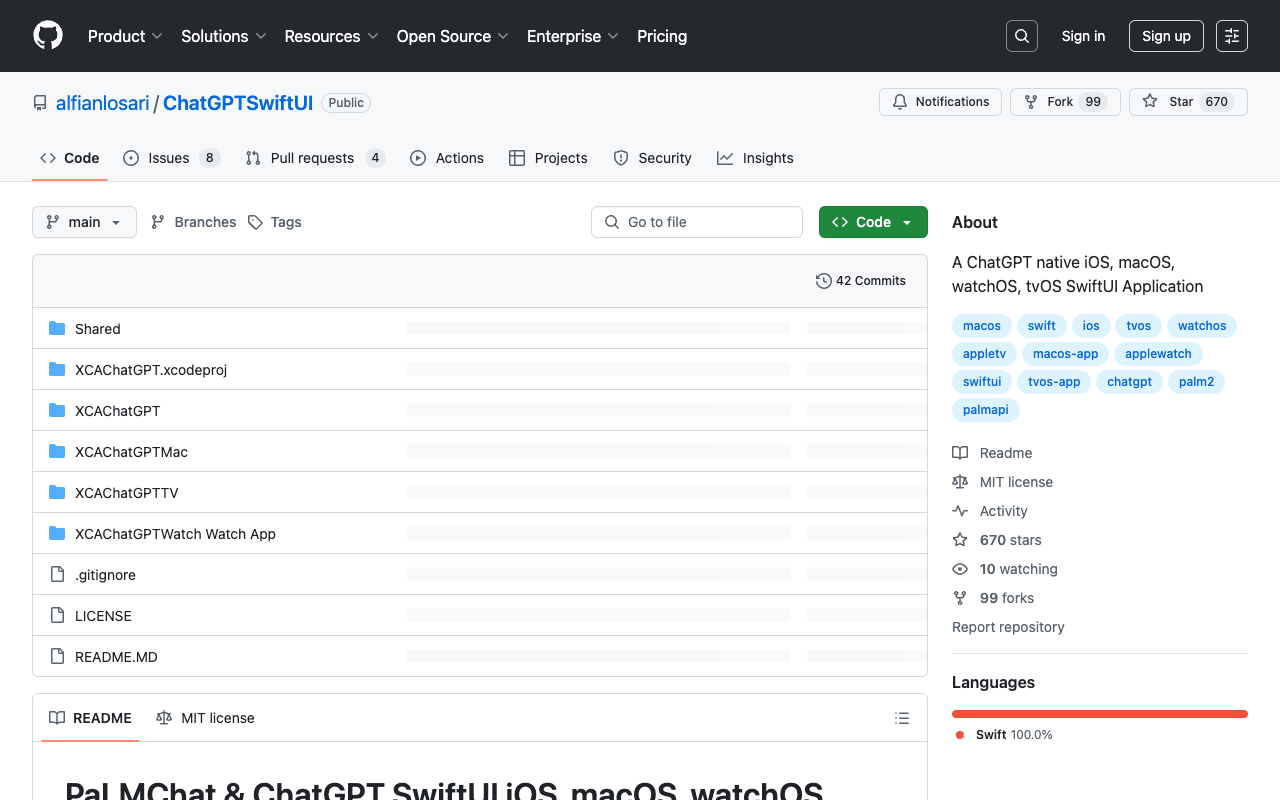Screen dimensions: 1280x800
Task: Open the main branch selector dropdown
Action: tap(84, 222)
